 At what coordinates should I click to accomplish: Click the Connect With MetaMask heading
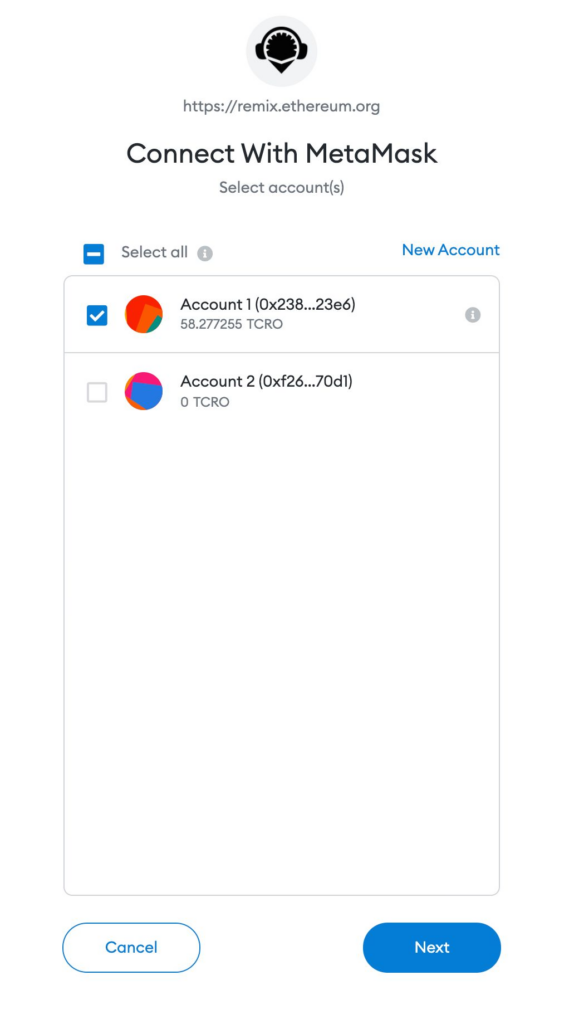282,153
